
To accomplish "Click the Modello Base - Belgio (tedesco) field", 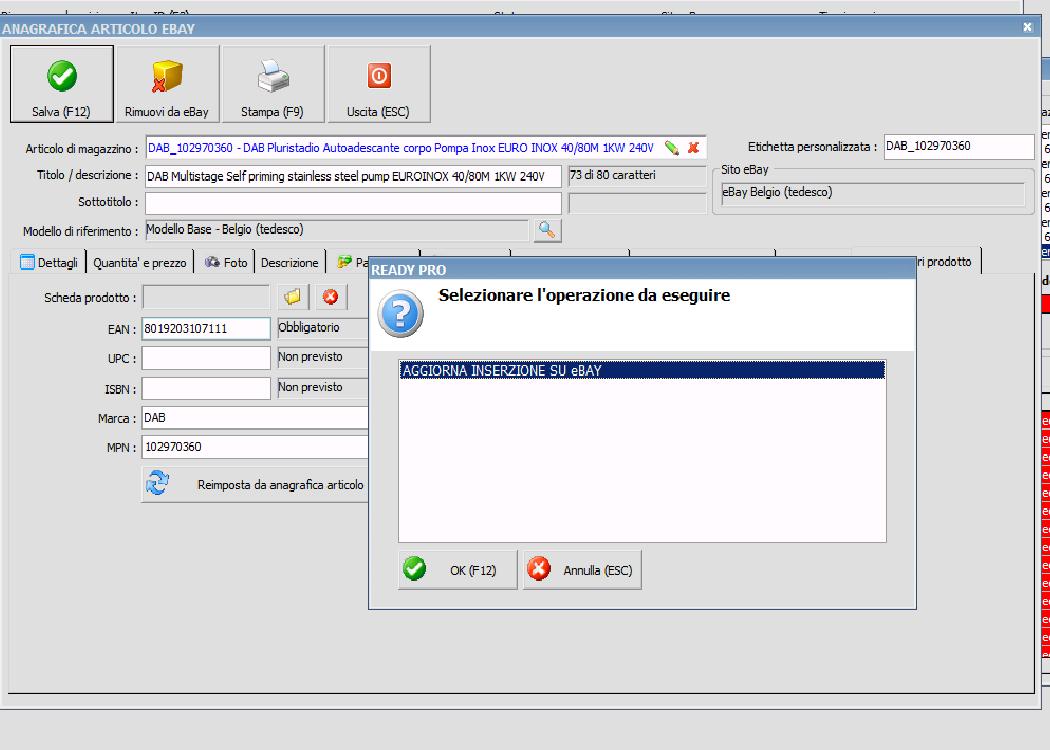I will [337, 230].
